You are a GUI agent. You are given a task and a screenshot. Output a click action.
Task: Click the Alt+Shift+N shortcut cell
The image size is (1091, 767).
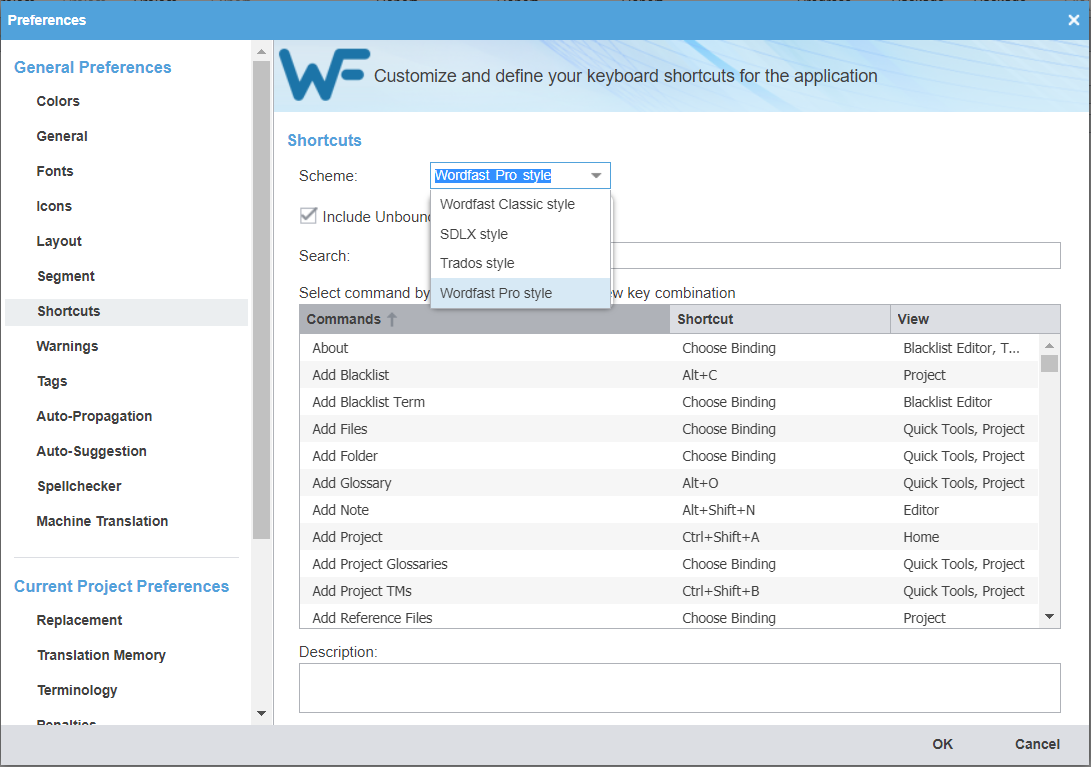point(718,510)
